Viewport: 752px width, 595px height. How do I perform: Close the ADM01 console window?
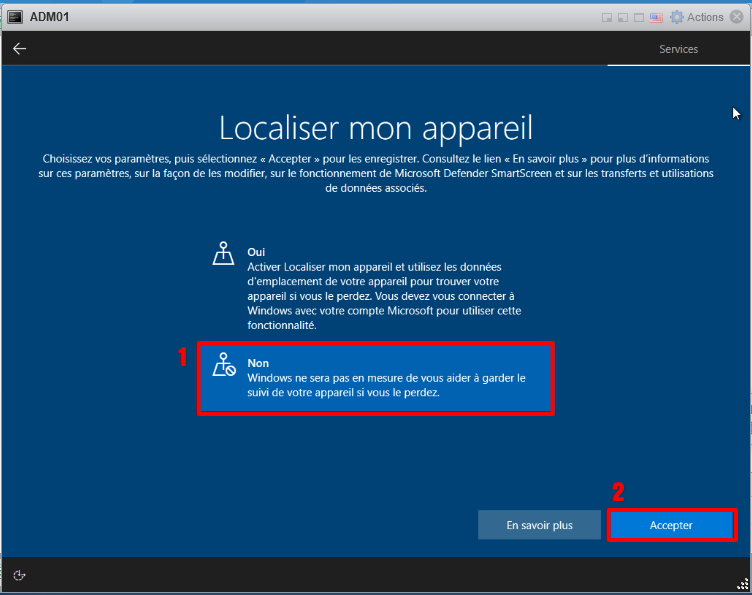739,17
